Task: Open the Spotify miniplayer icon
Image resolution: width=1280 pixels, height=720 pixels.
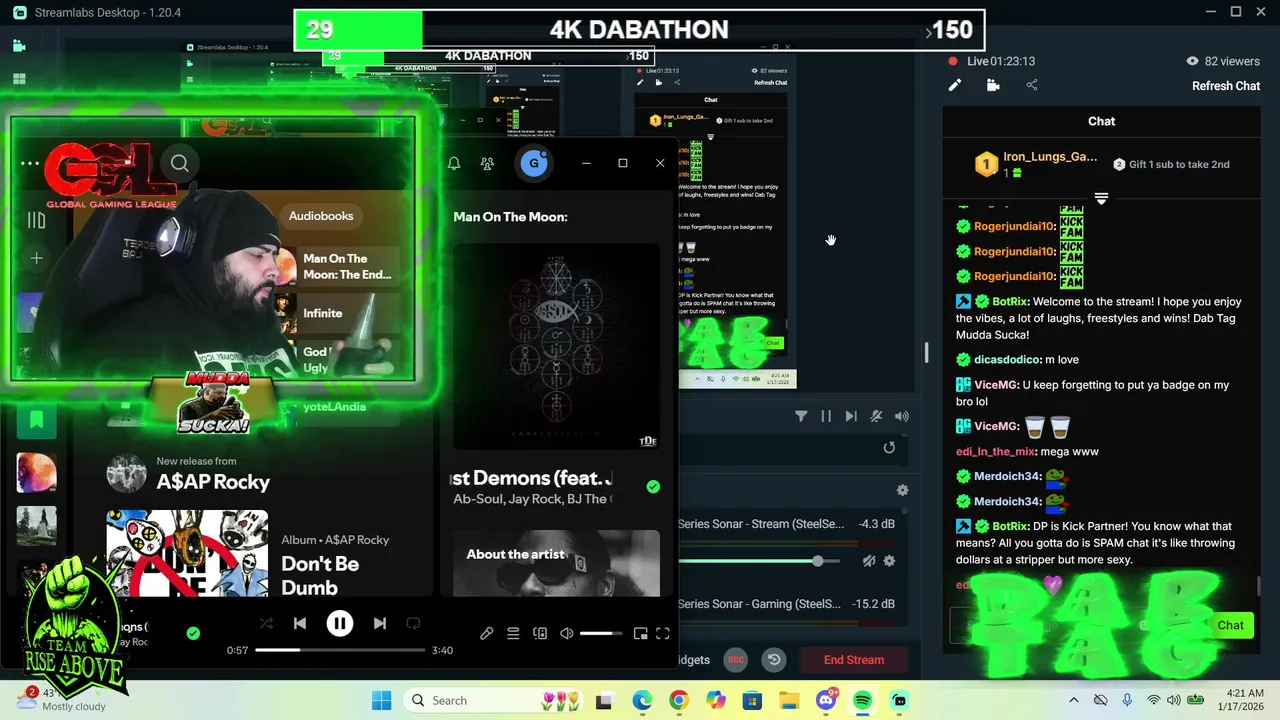Action: 640,633
